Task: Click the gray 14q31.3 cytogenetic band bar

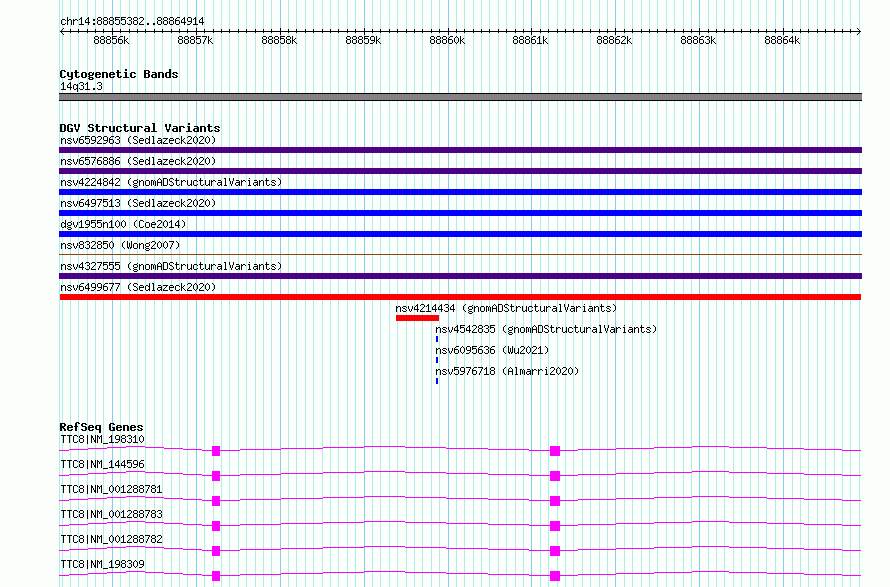Action: click(x=460, y=97)
